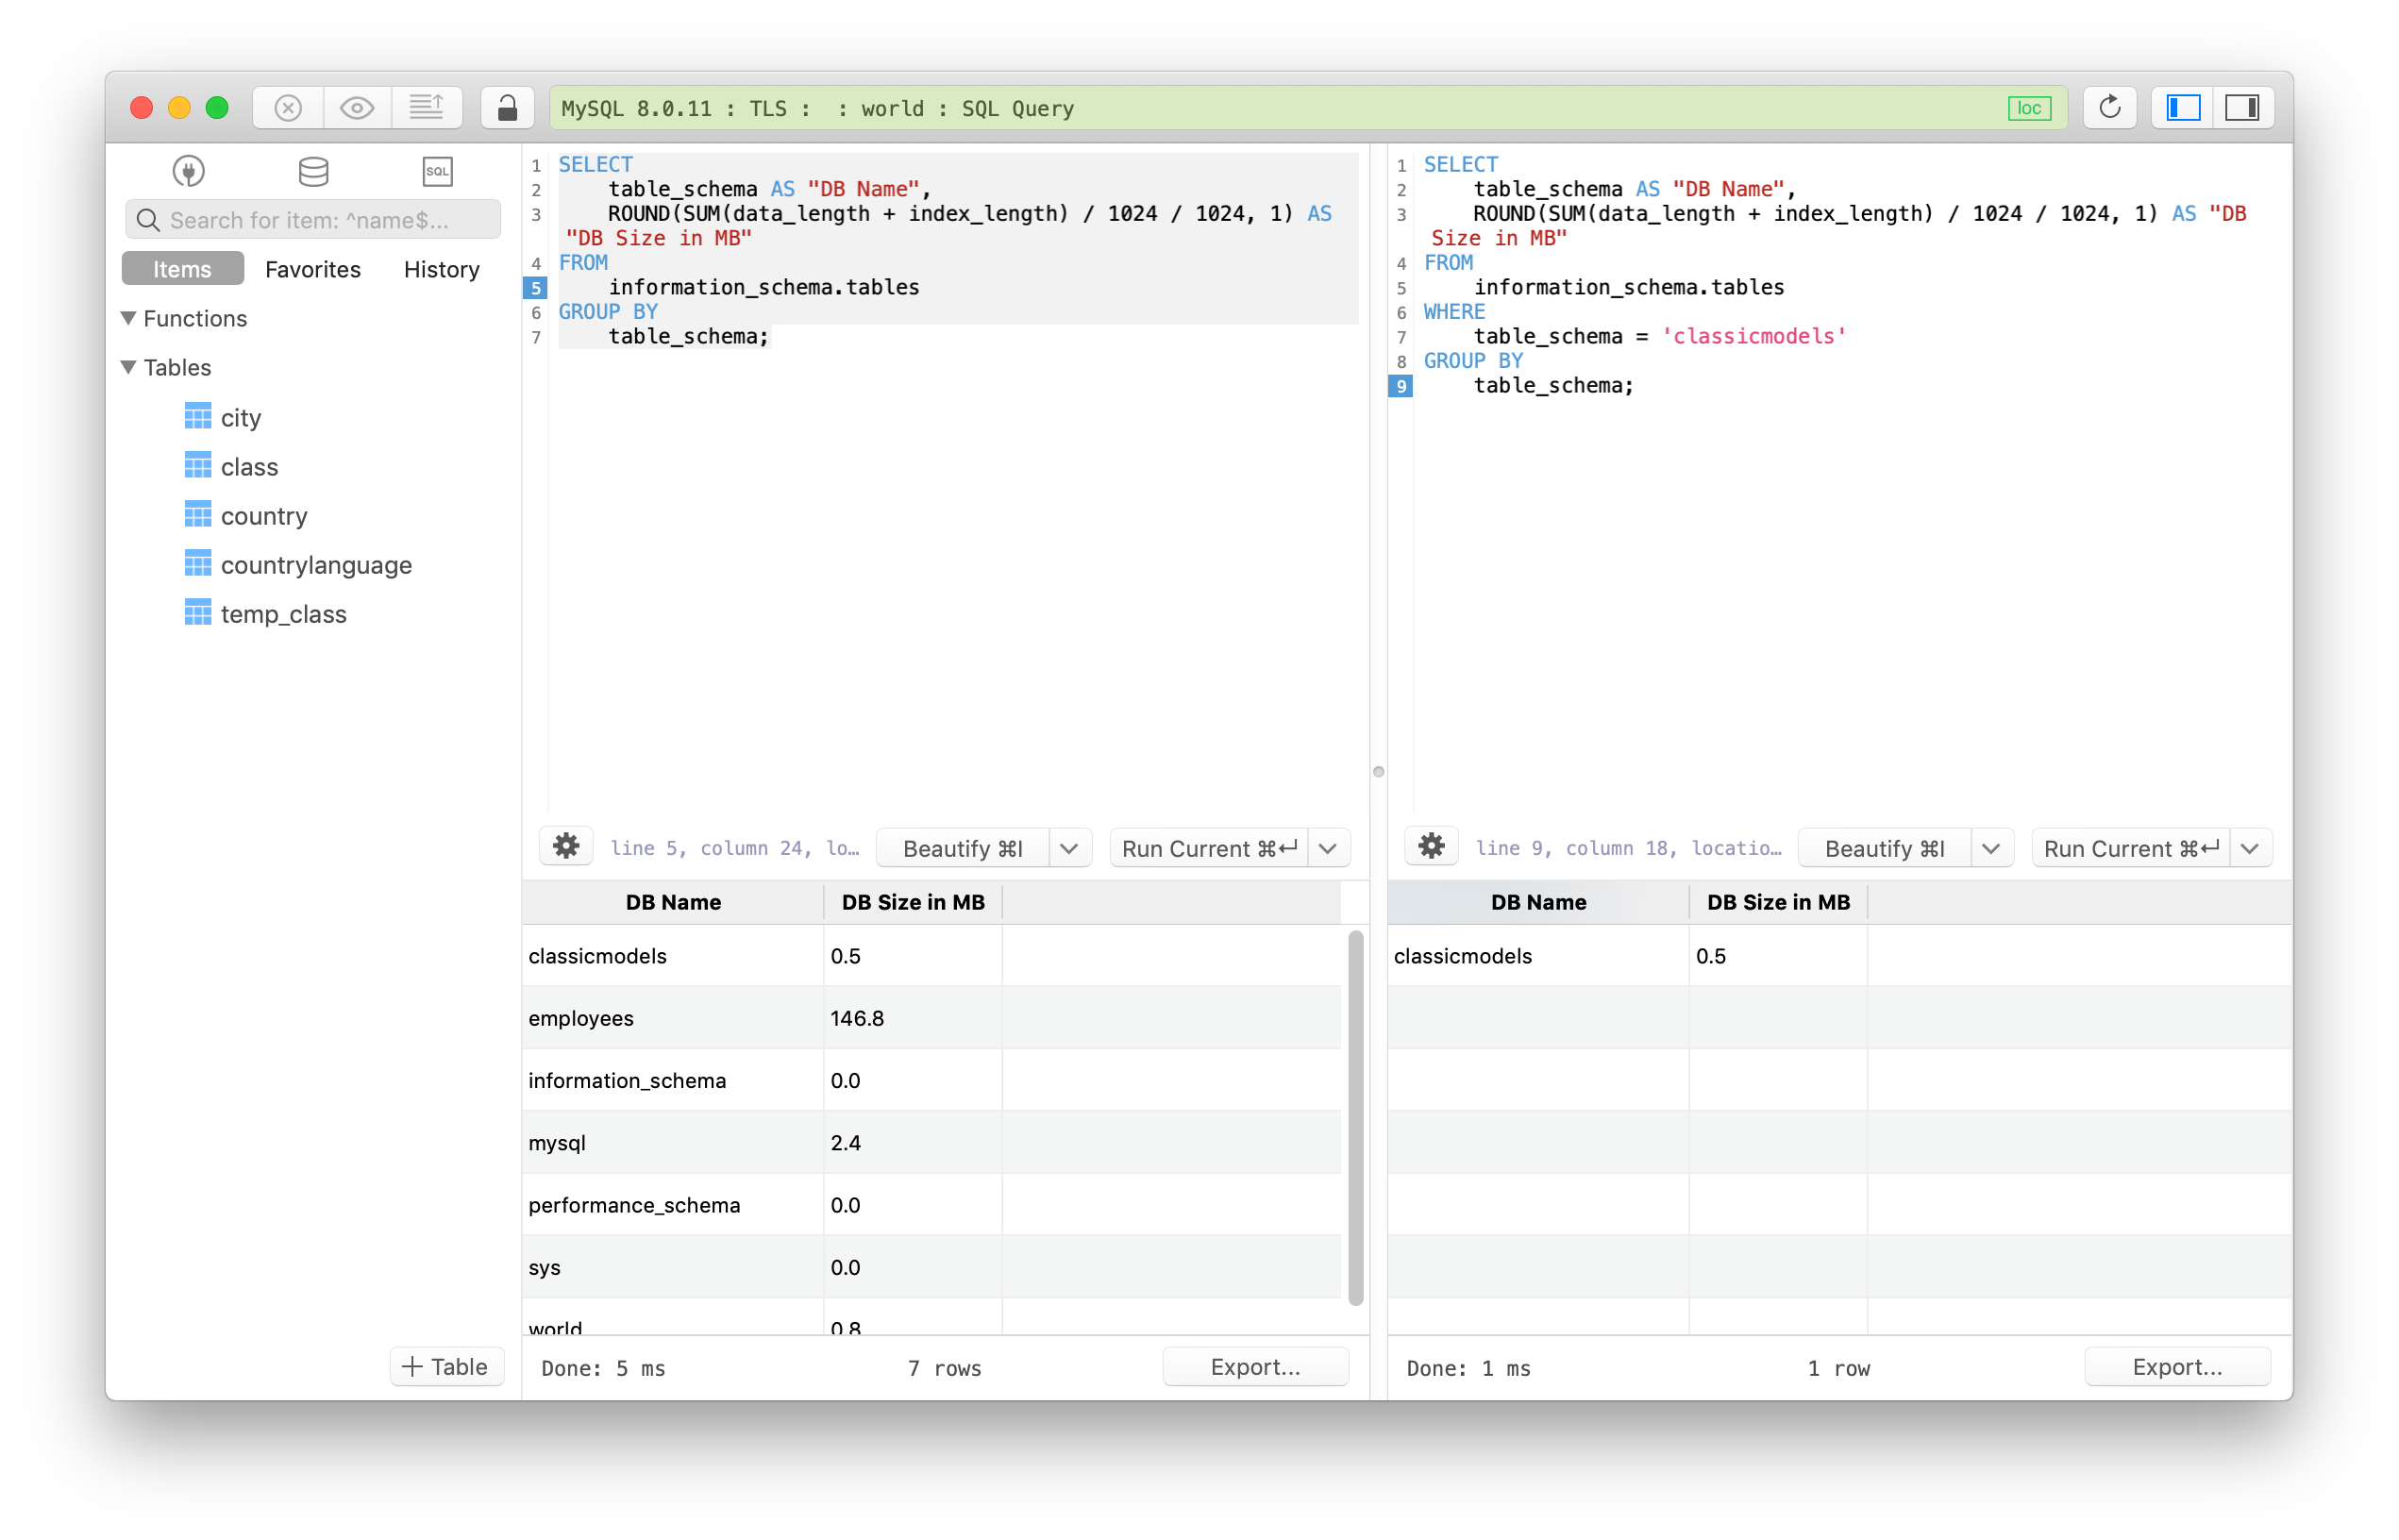This screenshot has width=2399, height=1540.
Task: Select the countrylanguage table
Action: (x=316, y=564)
